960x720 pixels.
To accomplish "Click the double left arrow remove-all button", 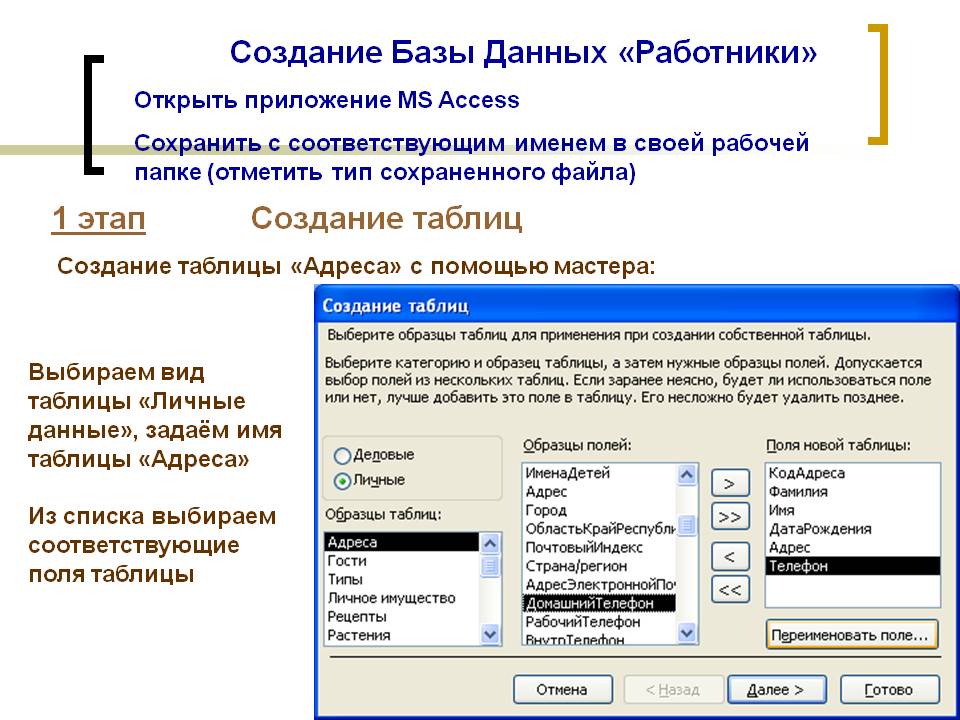I will coord(730,590).
